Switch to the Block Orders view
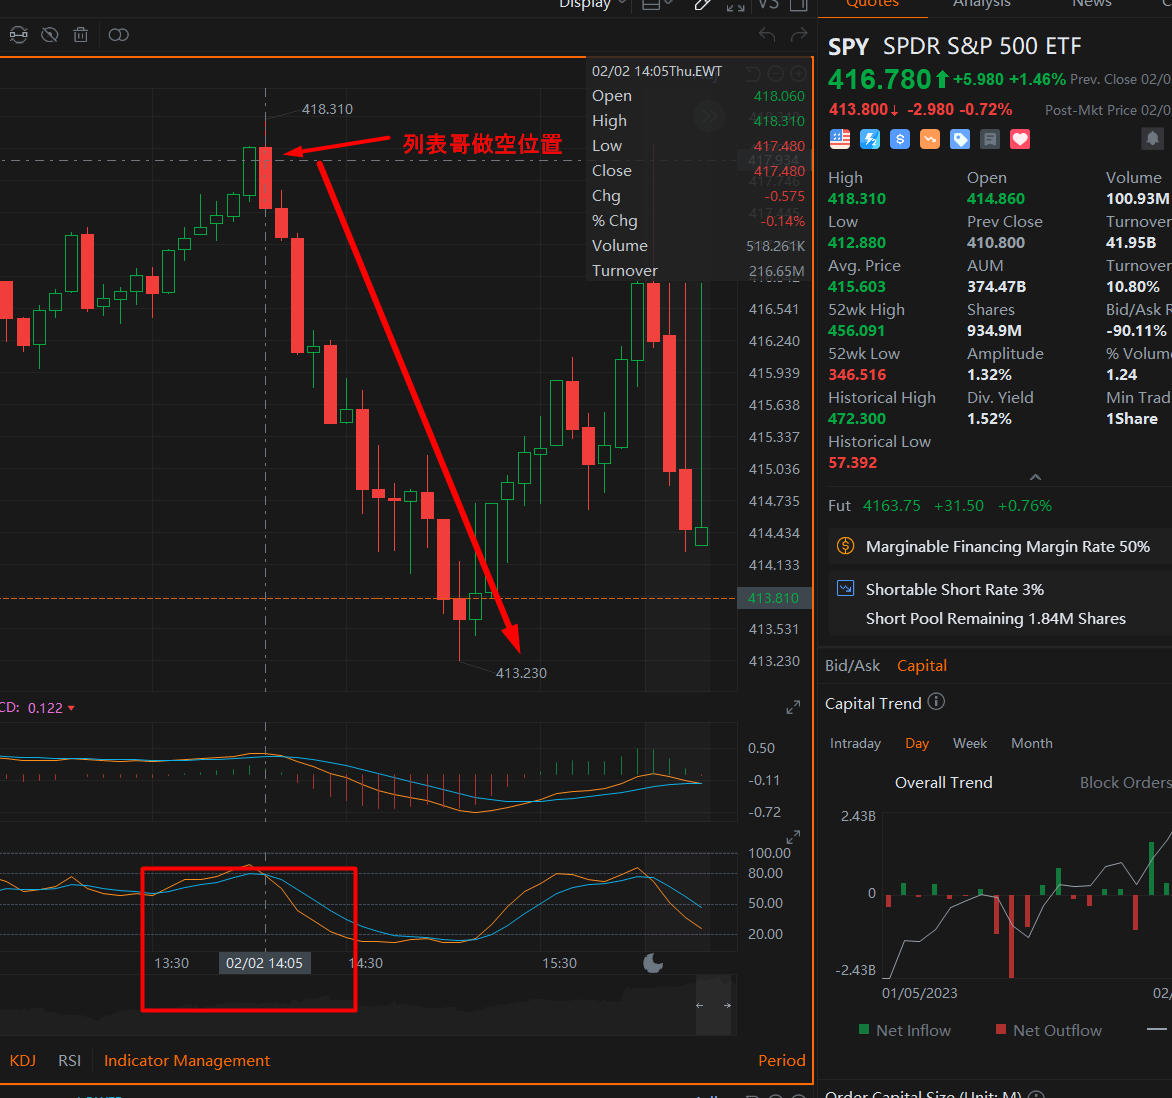The height and width of the screenshot is (1098, 1172). [1126, 783]
